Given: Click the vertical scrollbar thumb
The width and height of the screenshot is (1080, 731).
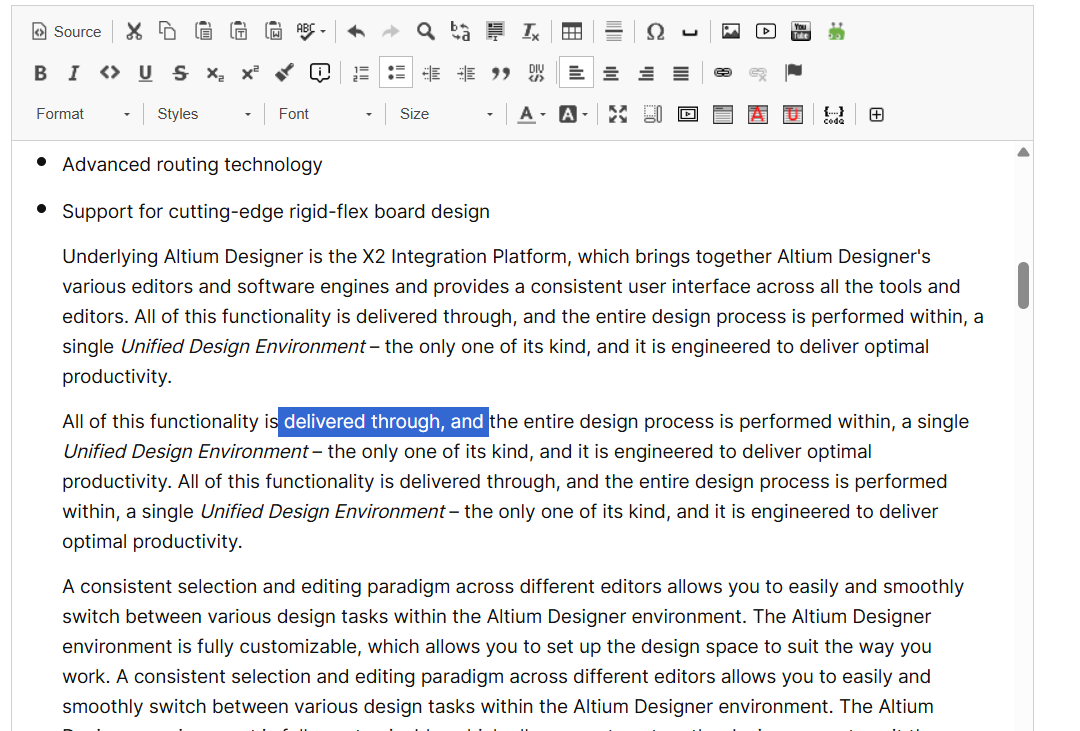Looking at the screenshot, I should (1024, 285).
